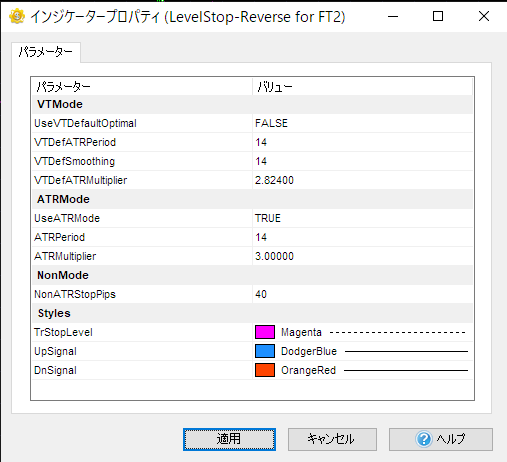The image size is (507, 462).
Task: Select the ATRMultiplier parameter name
Action: (65, 256)
